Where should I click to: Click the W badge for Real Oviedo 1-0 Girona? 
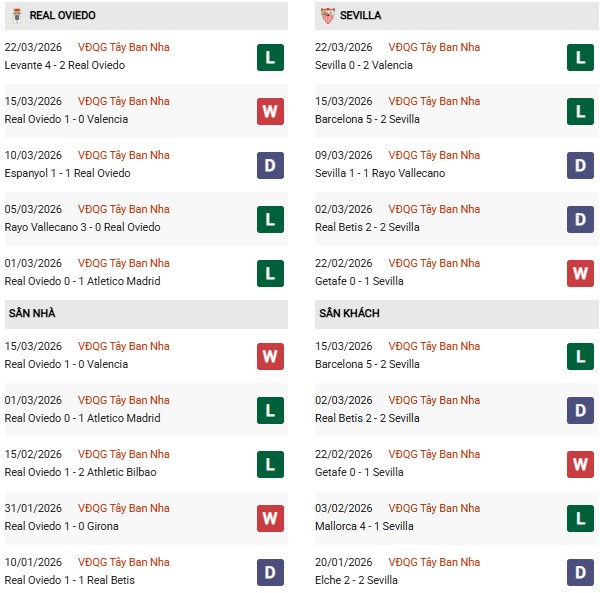(270, 518)
